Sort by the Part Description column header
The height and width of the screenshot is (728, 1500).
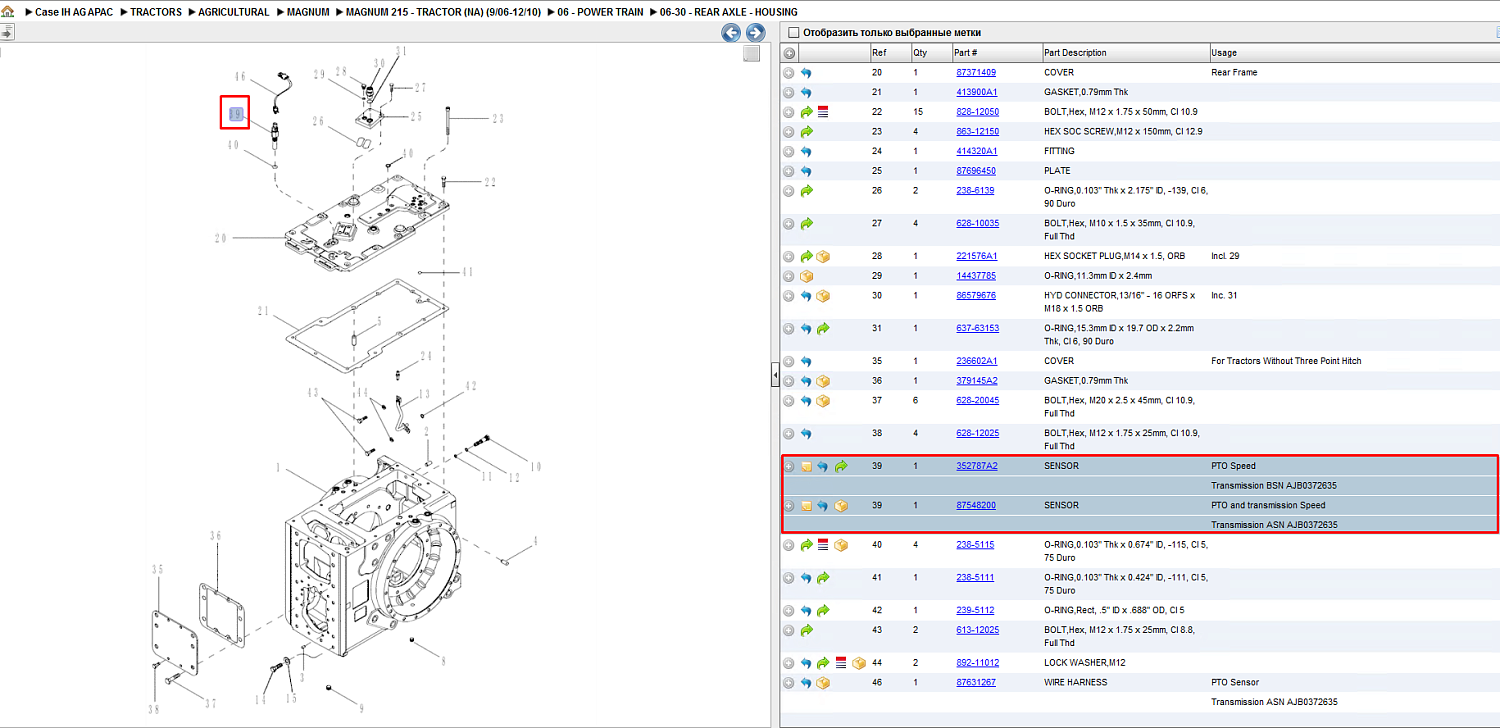[x=1075, y=53]
